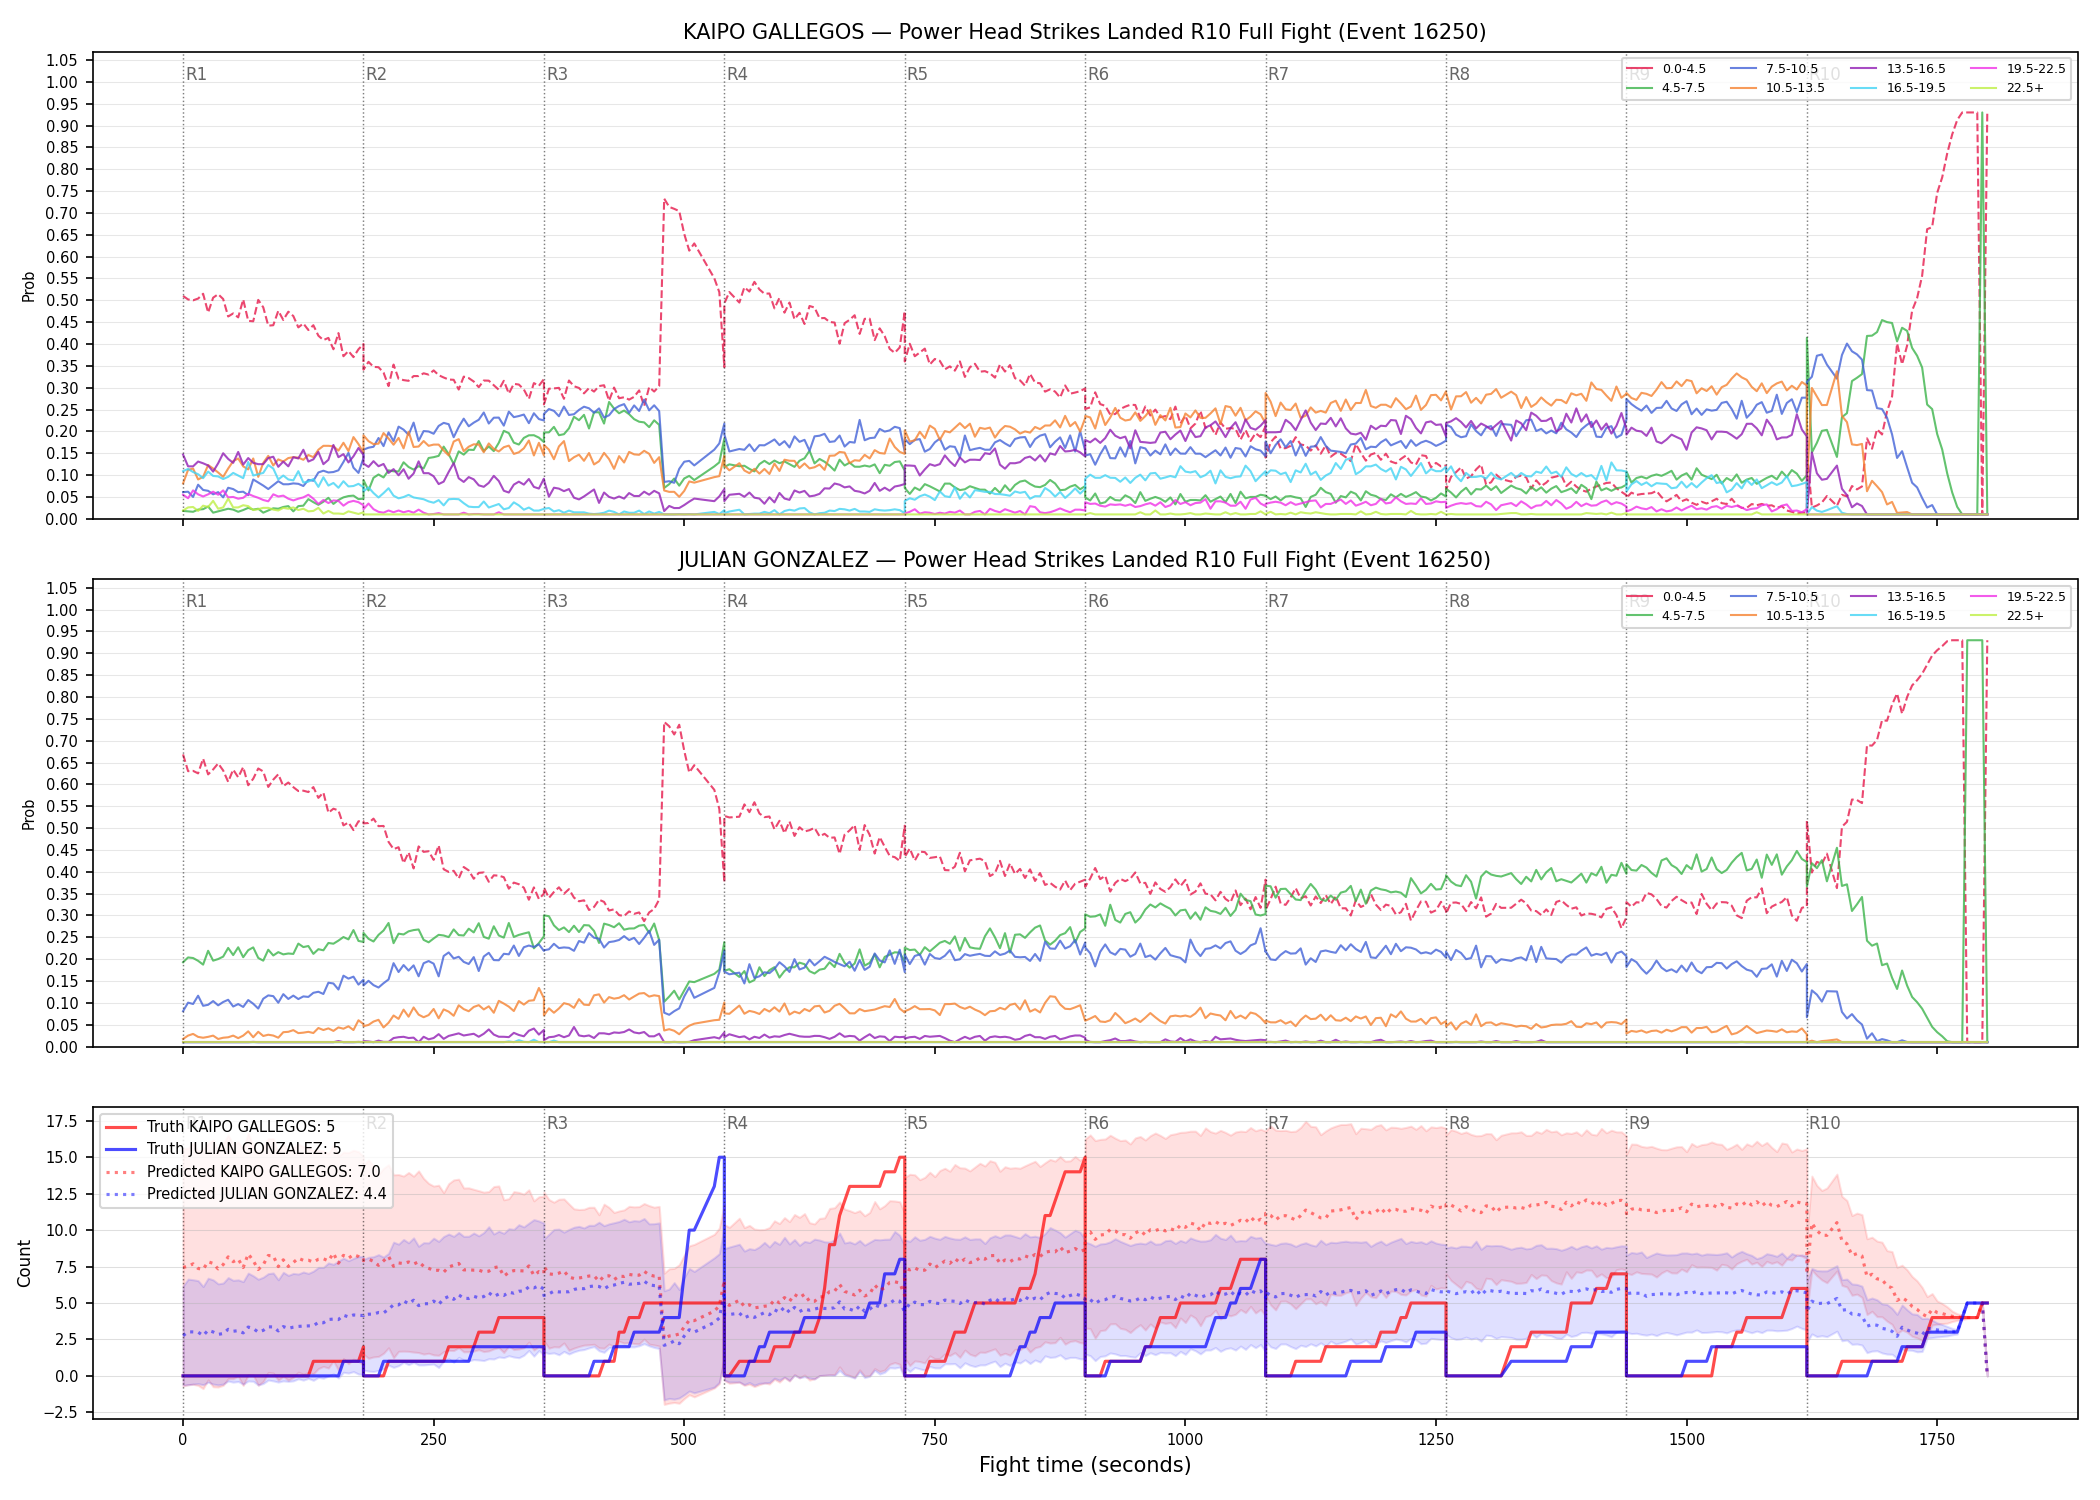Click x-axis tick label 250
2100x1500 pixels.
coord(433,1440)
